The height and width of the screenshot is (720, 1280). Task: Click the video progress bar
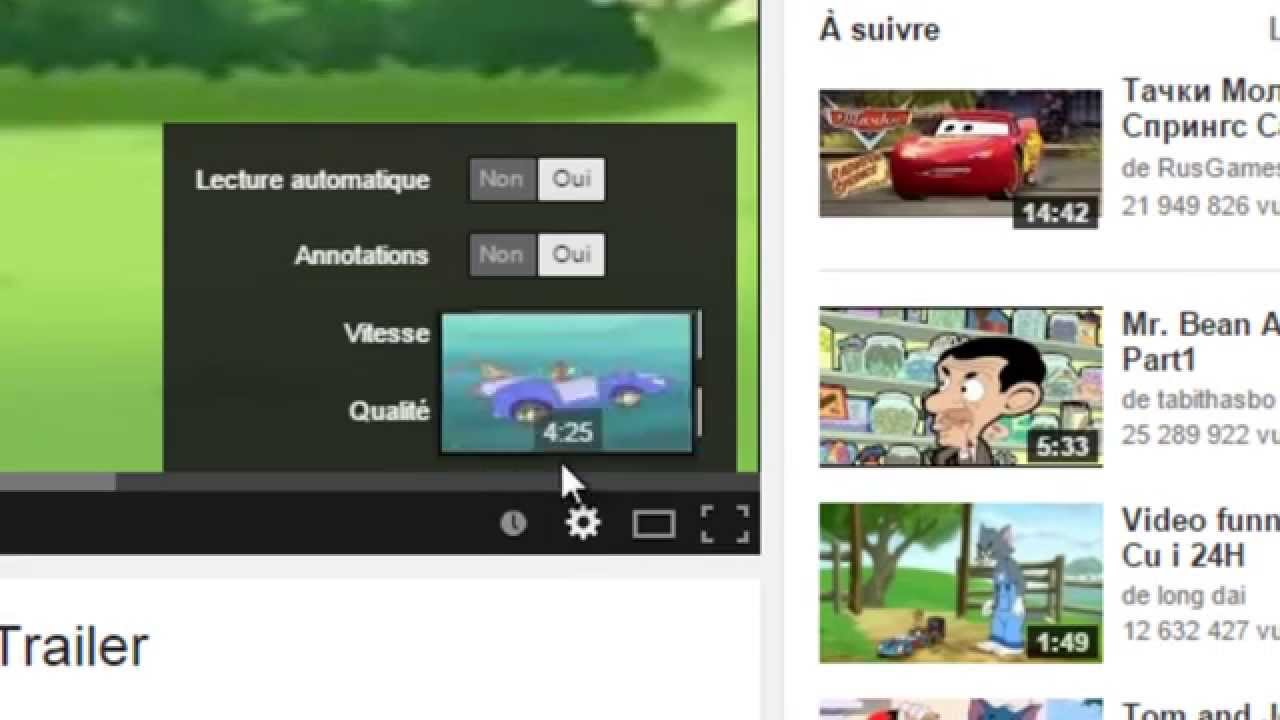pos(380,482)
